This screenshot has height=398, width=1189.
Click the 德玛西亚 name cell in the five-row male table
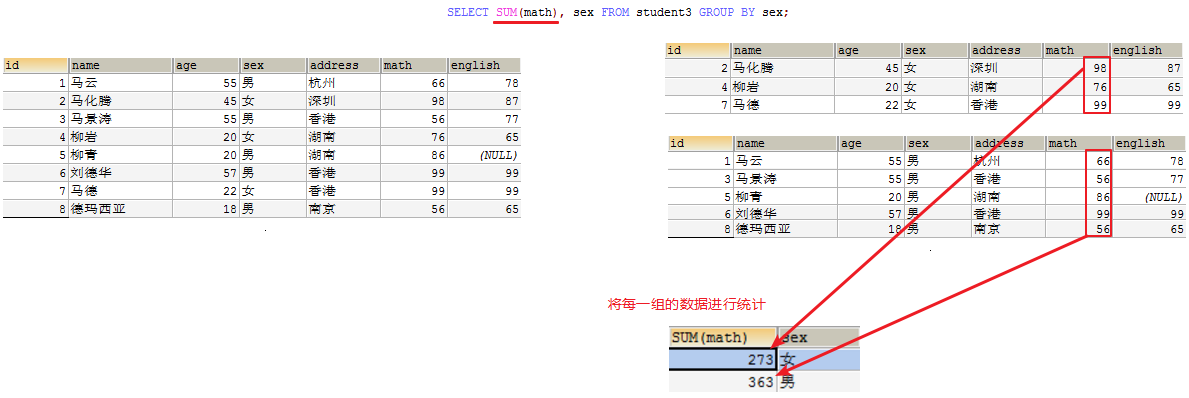(786, 228)
